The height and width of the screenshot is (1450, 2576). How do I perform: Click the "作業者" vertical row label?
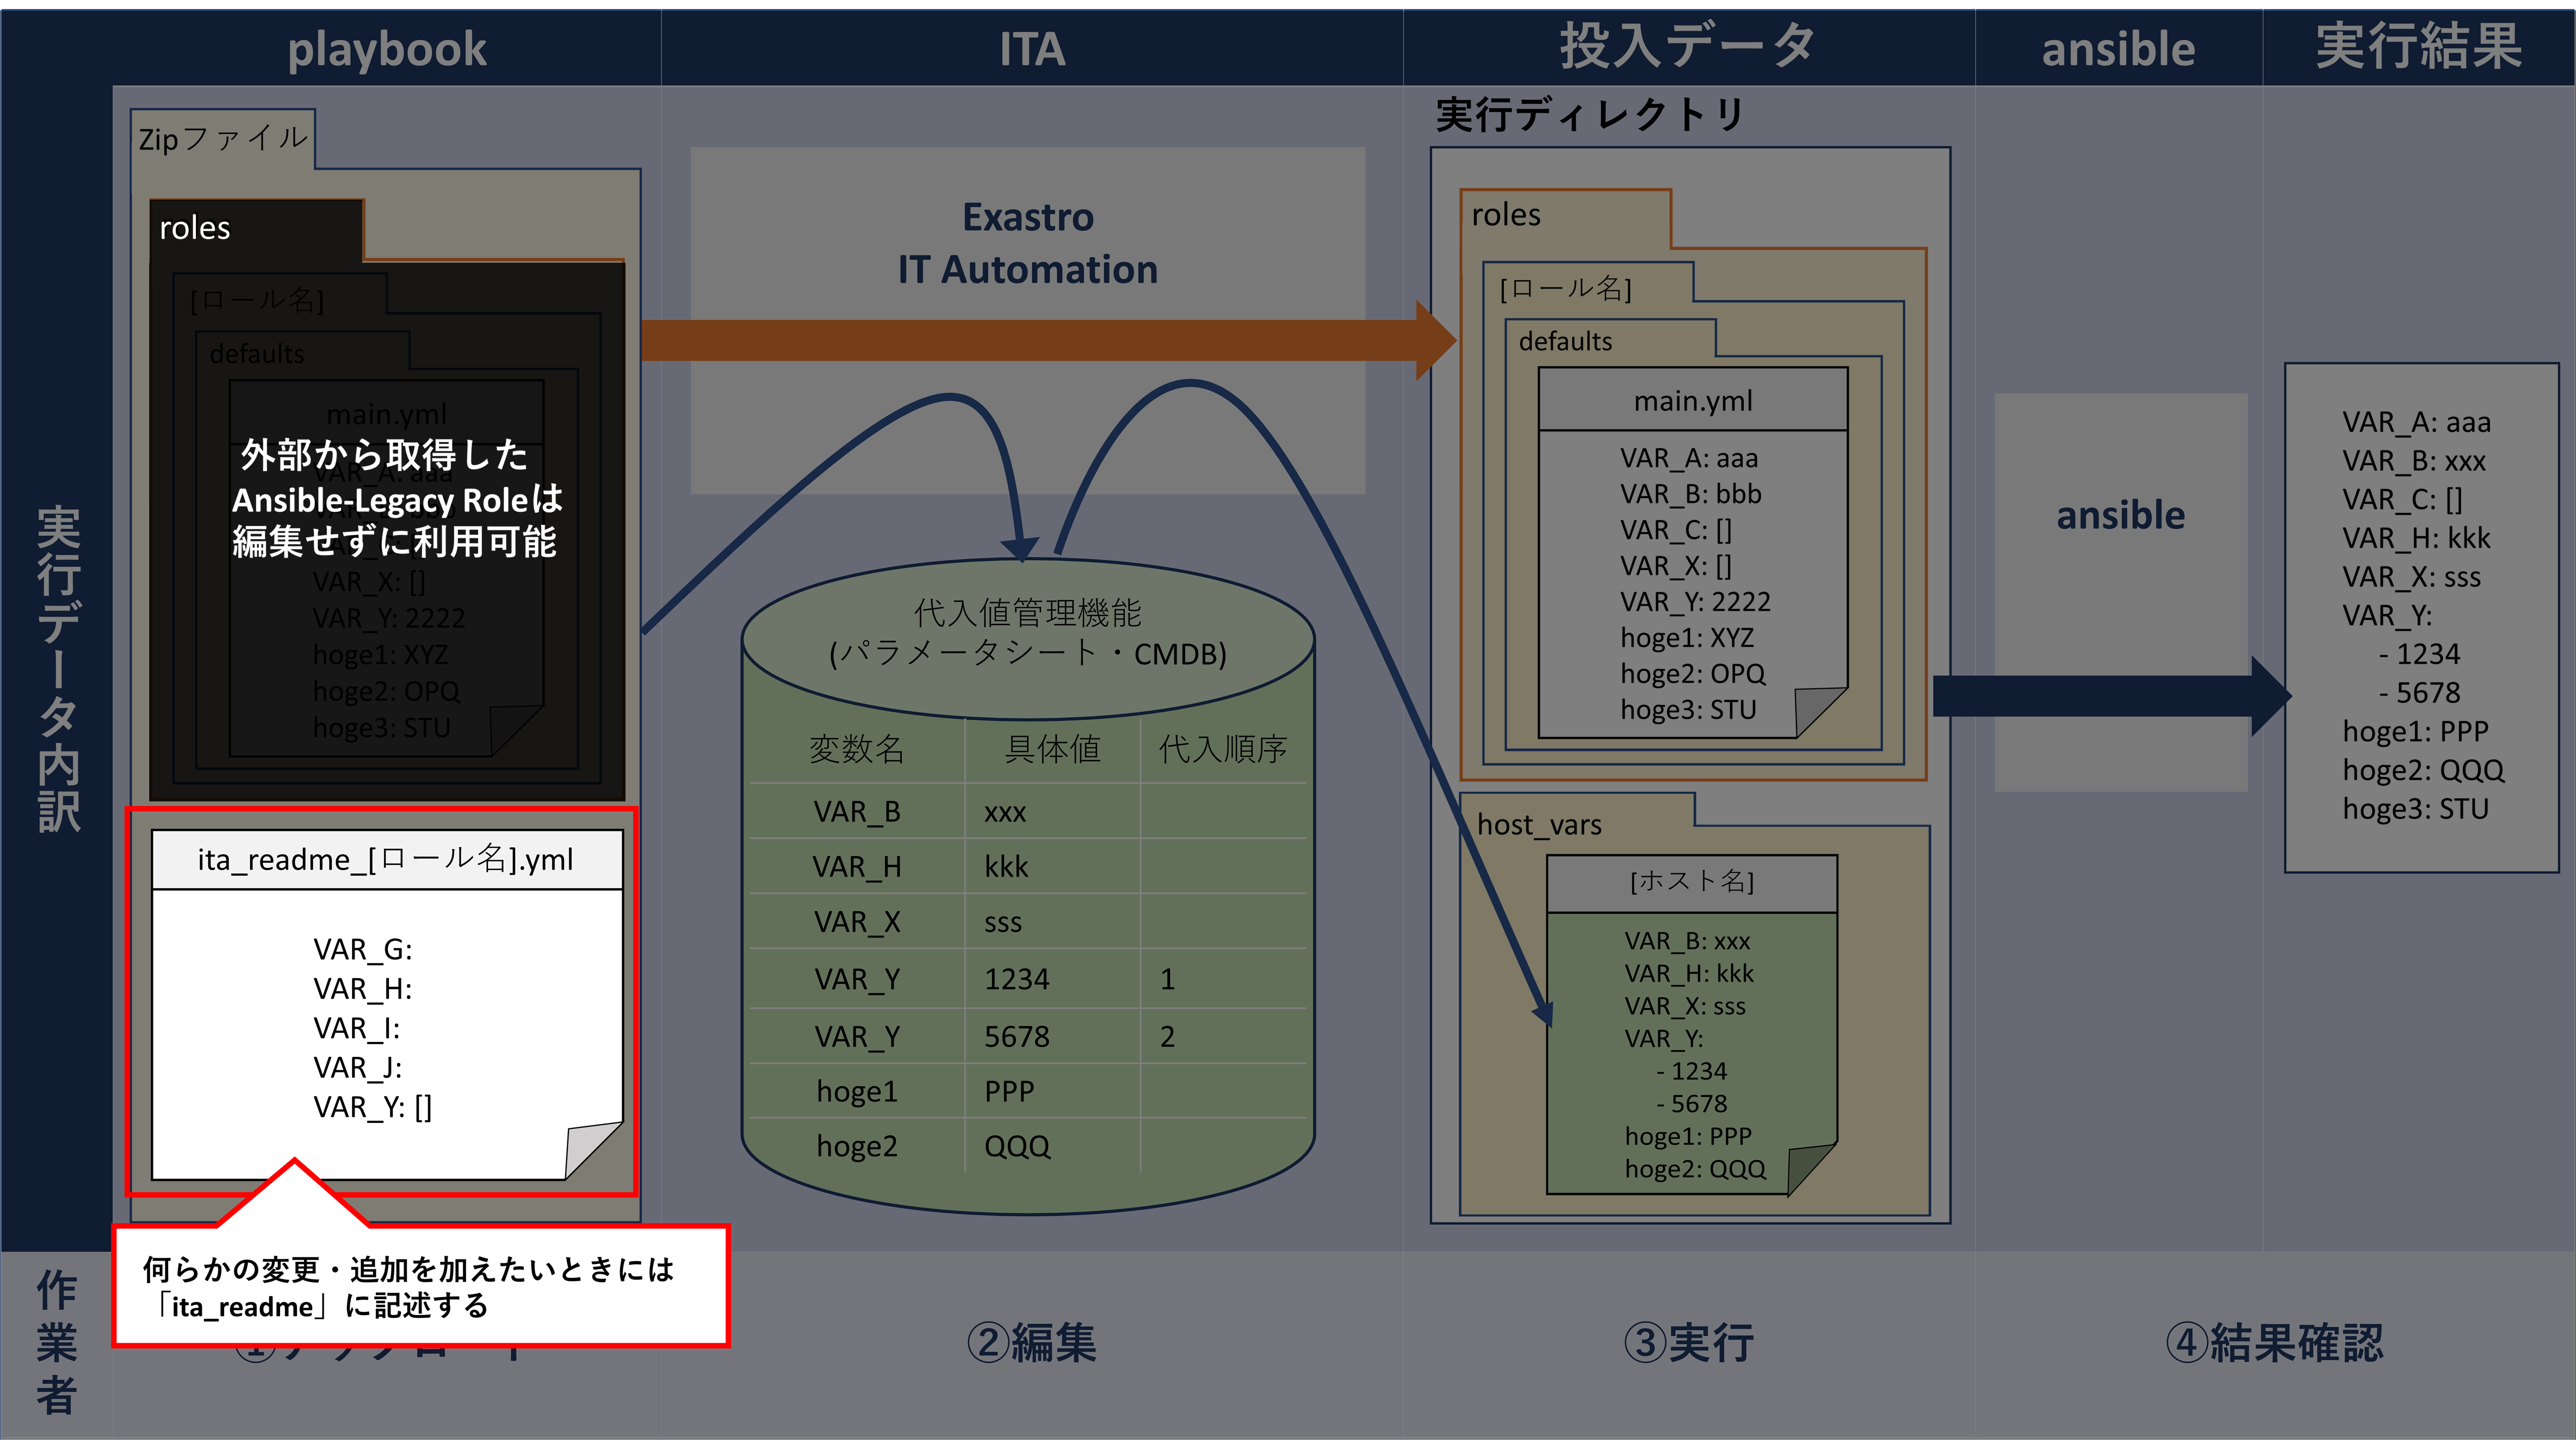(x=57, y=1342)
